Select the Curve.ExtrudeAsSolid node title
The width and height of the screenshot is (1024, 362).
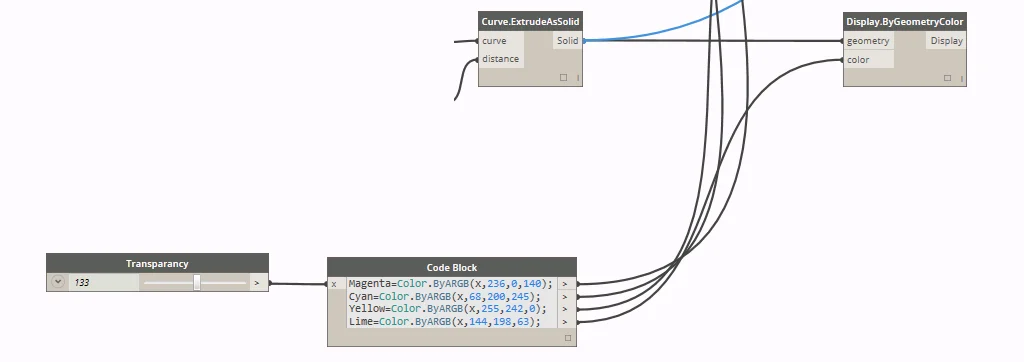tap(530, 22)
